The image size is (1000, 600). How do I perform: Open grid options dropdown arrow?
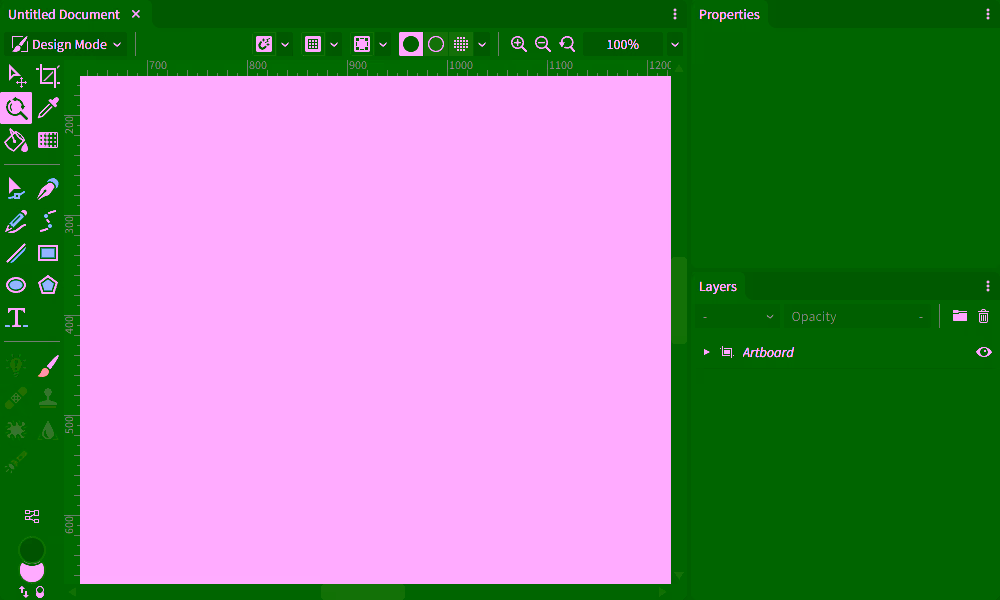[x=334, y=45]
